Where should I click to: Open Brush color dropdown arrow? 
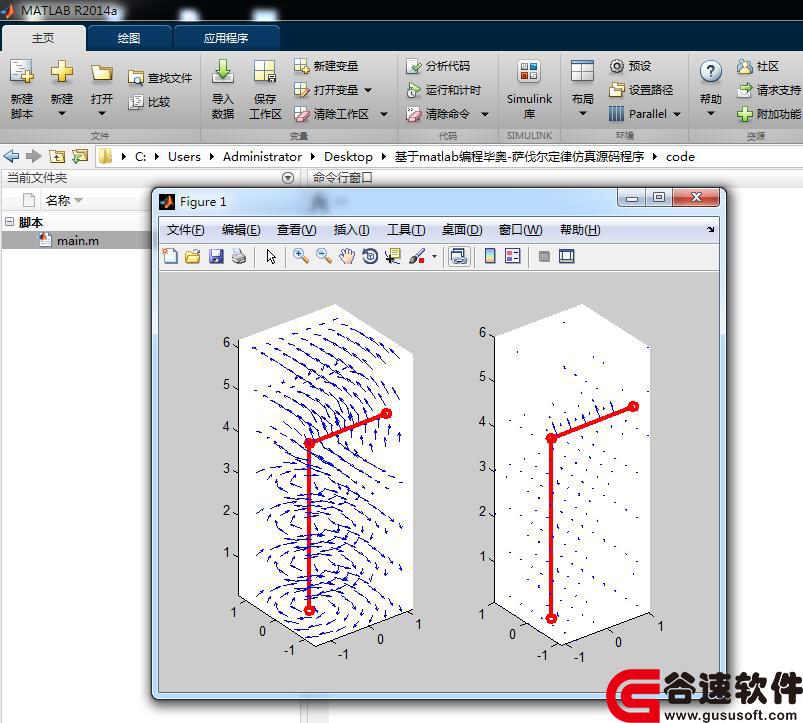pos(434,256)
